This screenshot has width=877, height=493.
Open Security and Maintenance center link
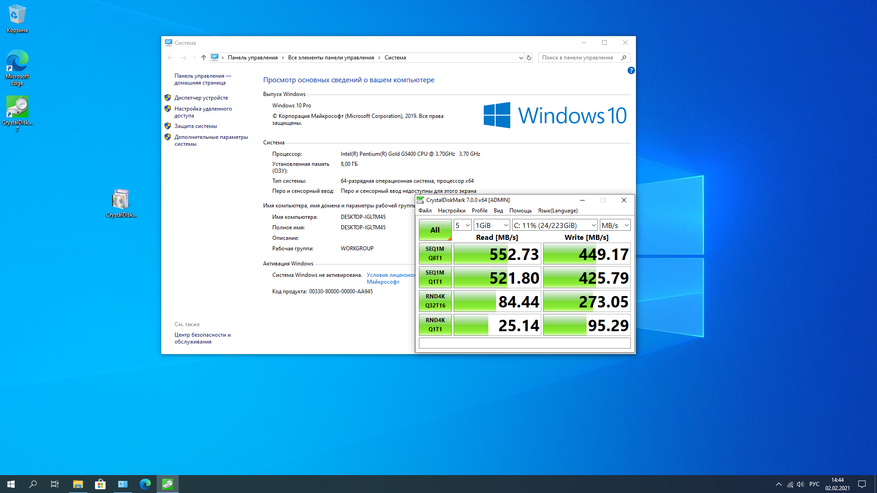(x=202, y=338)
